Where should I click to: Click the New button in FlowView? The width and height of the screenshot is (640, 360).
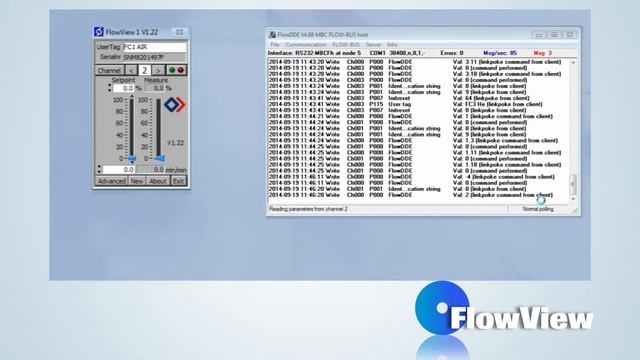pyautogui.click(x=137, y=181)
